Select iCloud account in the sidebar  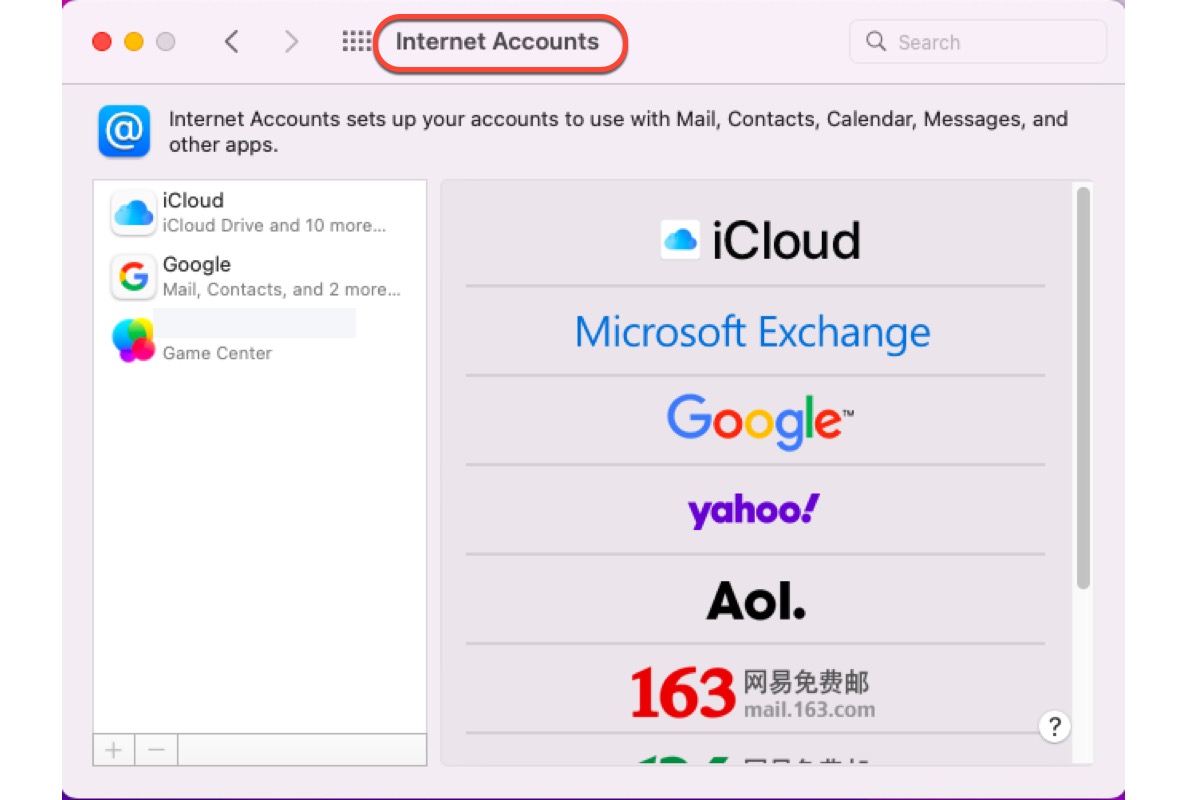(x=260, y=212)
